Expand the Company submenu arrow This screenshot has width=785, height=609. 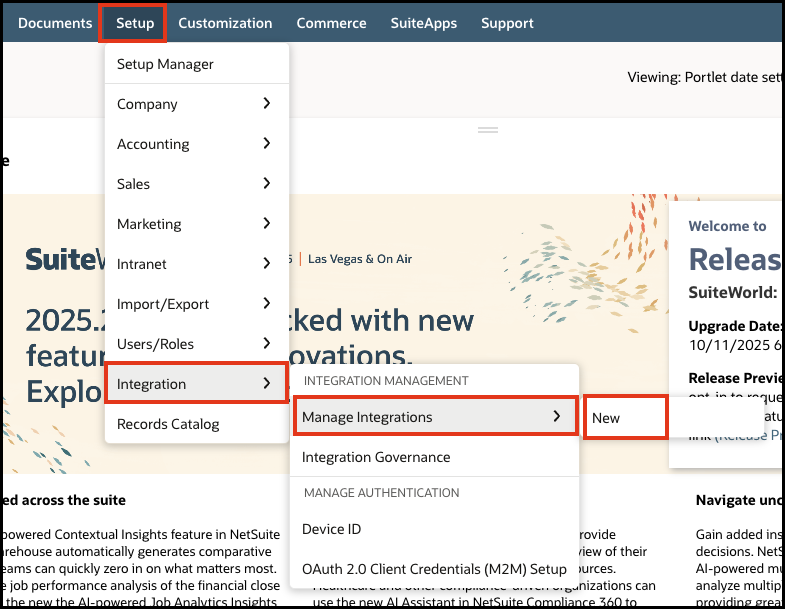click(x=266, y=103)
